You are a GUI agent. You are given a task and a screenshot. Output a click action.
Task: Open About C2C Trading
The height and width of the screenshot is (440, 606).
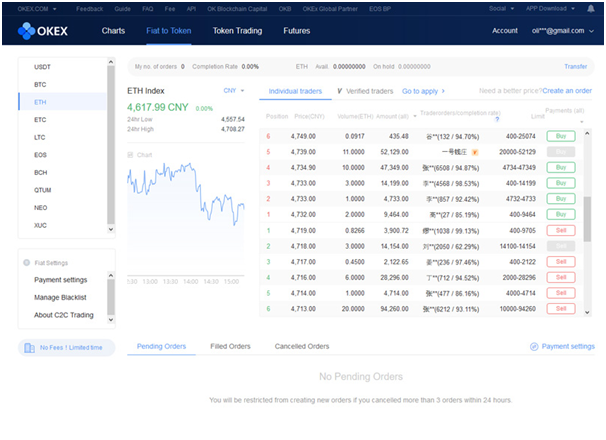64,315
